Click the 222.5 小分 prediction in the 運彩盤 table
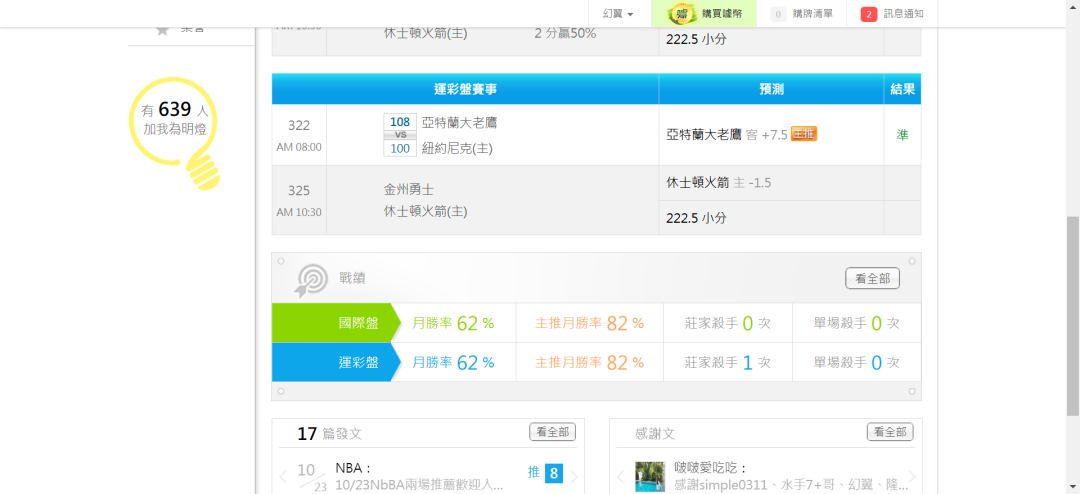The width and height of the screenshot is (1080, 494). click(x=696, y=218)
